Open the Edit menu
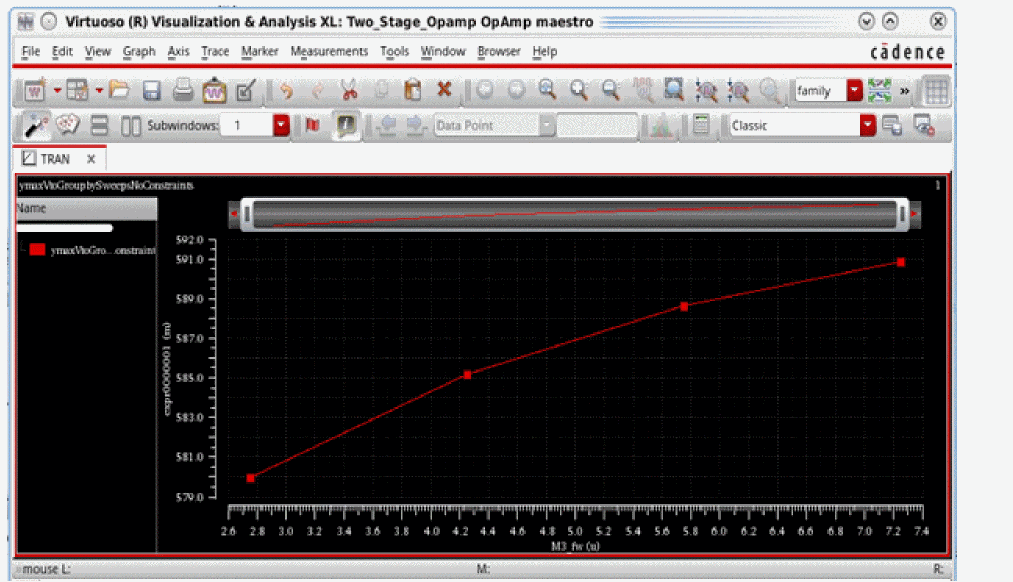Image resolution: width=1013 pixels, height=582 pixels. (62, 51)
